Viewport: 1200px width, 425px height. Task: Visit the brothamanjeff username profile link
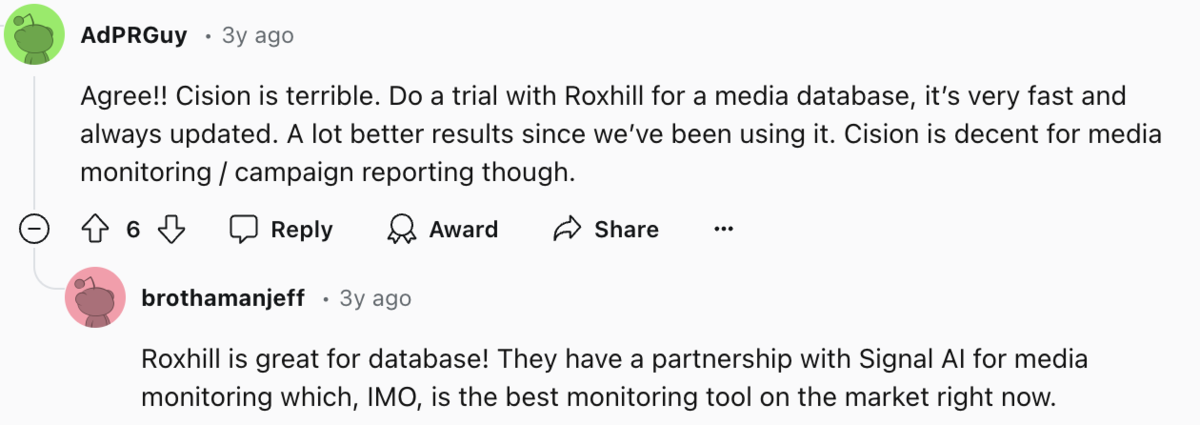point(223,298)
